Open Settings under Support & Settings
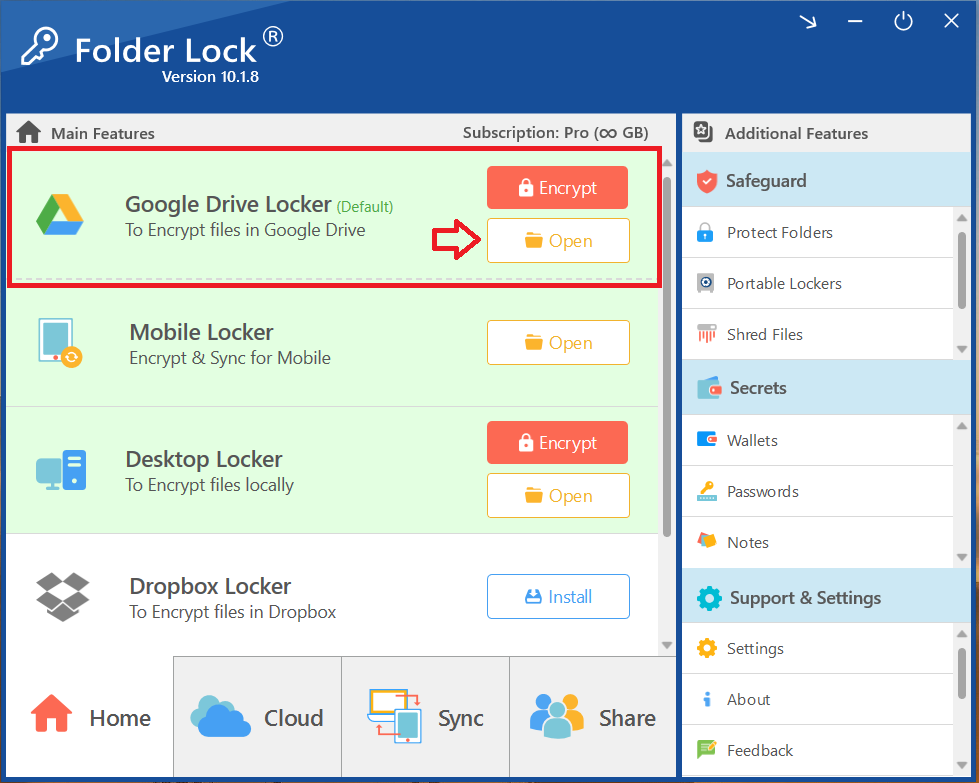Screen dimensions: 979x783 click(x=818, y=648)
